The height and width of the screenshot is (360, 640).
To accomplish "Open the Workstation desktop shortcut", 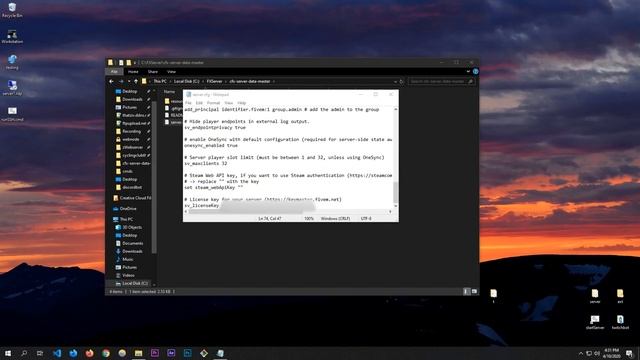I will click(x=12, y=36).
